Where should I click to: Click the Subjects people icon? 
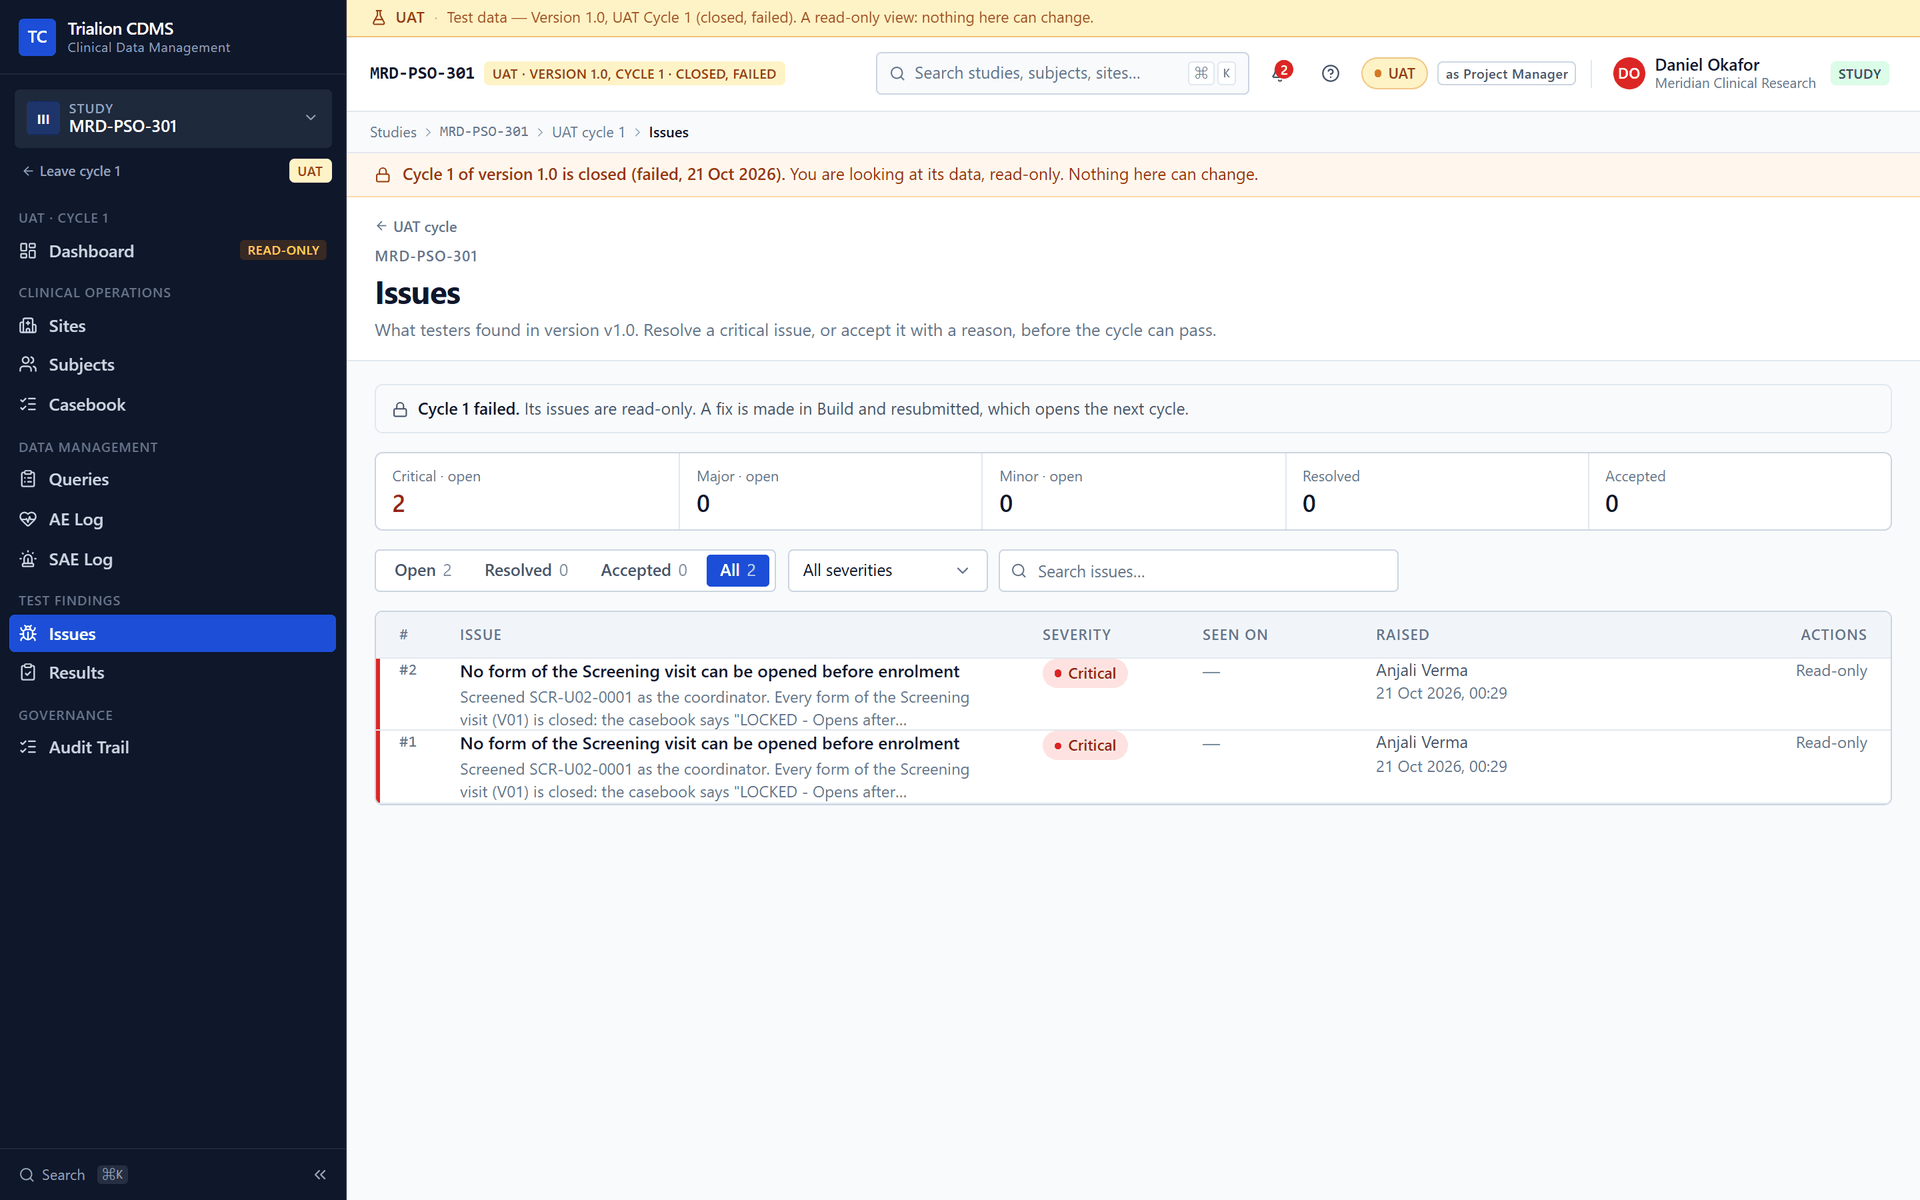[x=28, y=365]
